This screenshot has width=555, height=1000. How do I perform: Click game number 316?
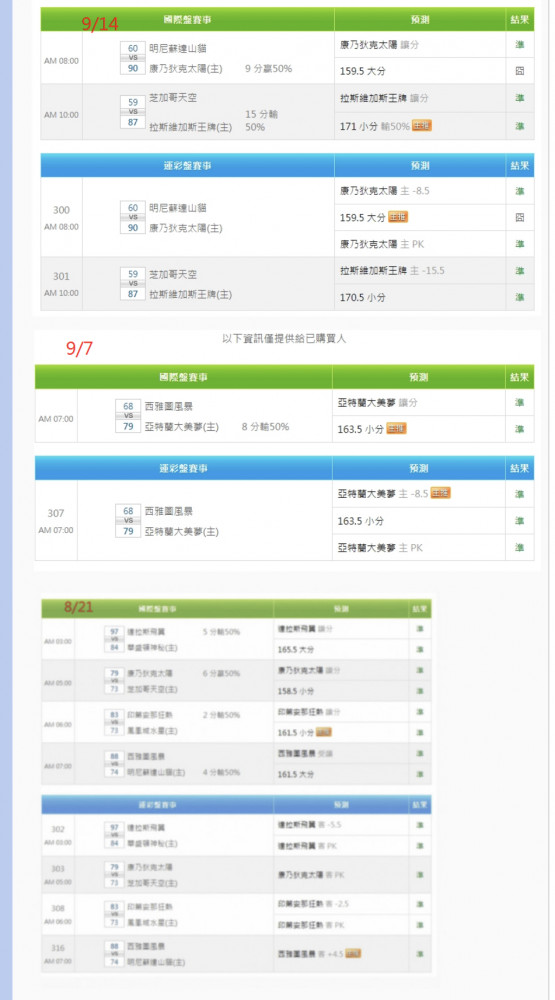pyautogui.click(x=58, y=948)
